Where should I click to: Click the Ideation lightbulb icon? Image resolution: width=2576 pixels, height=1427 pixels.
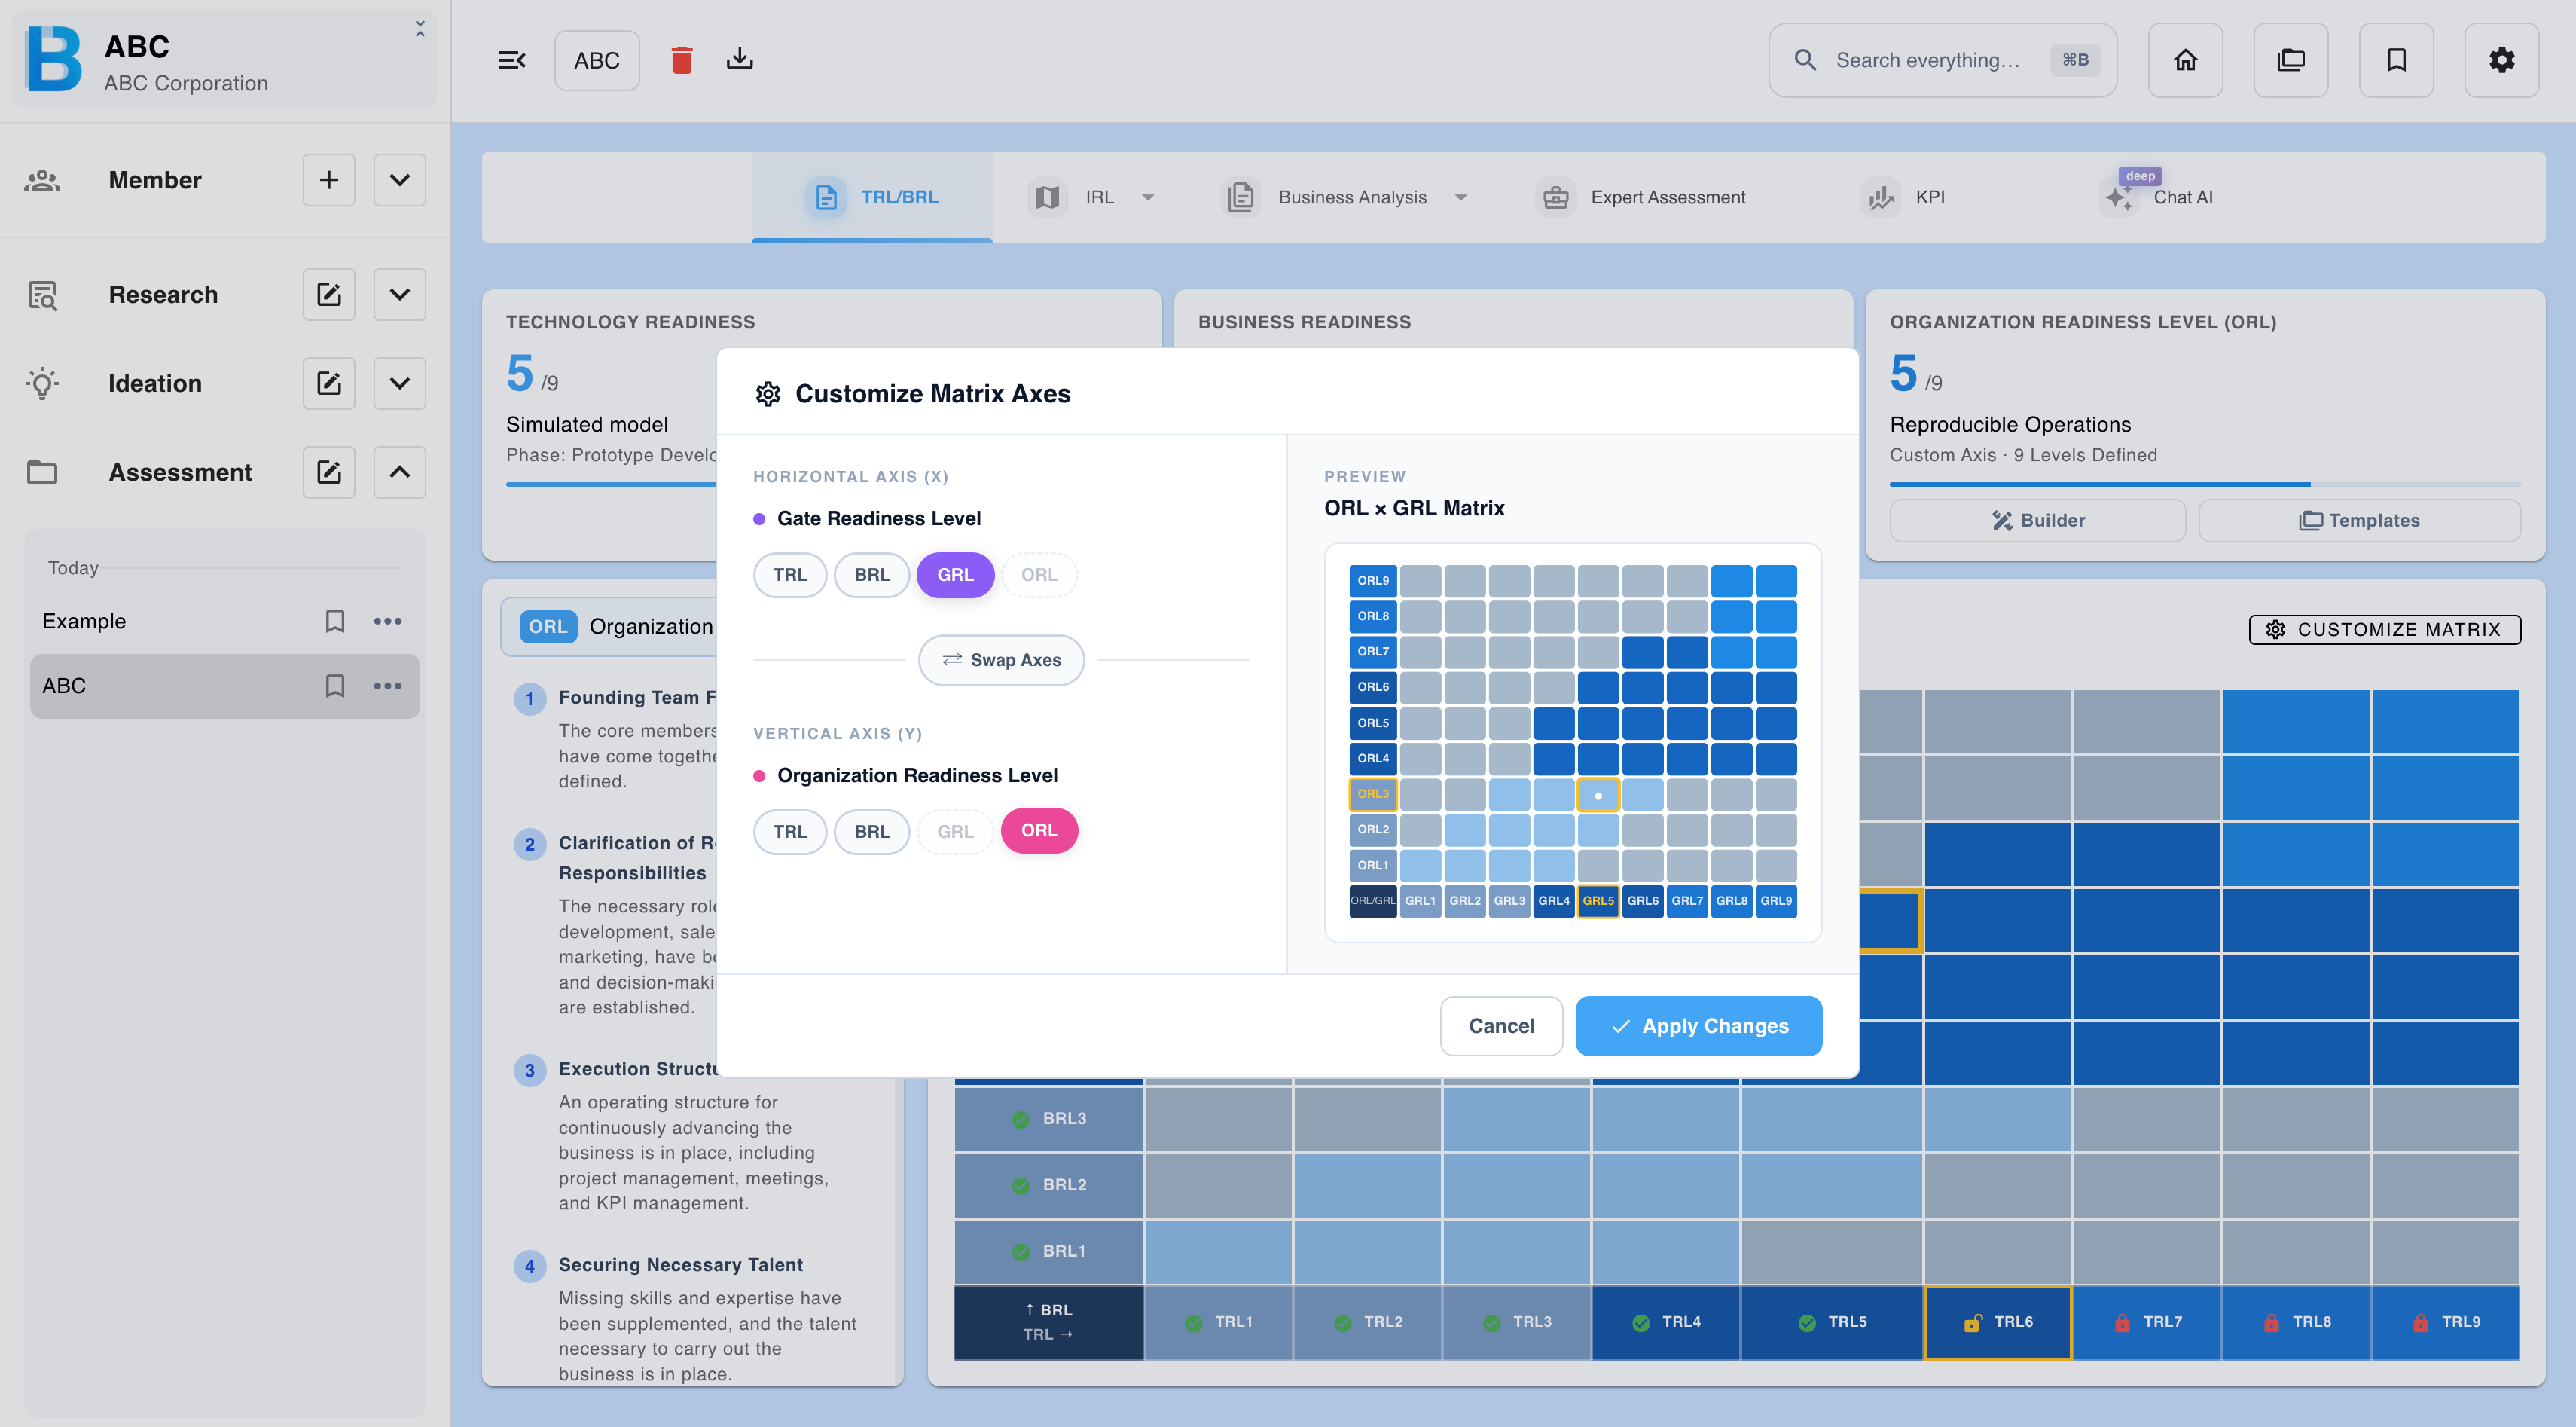pyautogui.click(x=42, y=383)
